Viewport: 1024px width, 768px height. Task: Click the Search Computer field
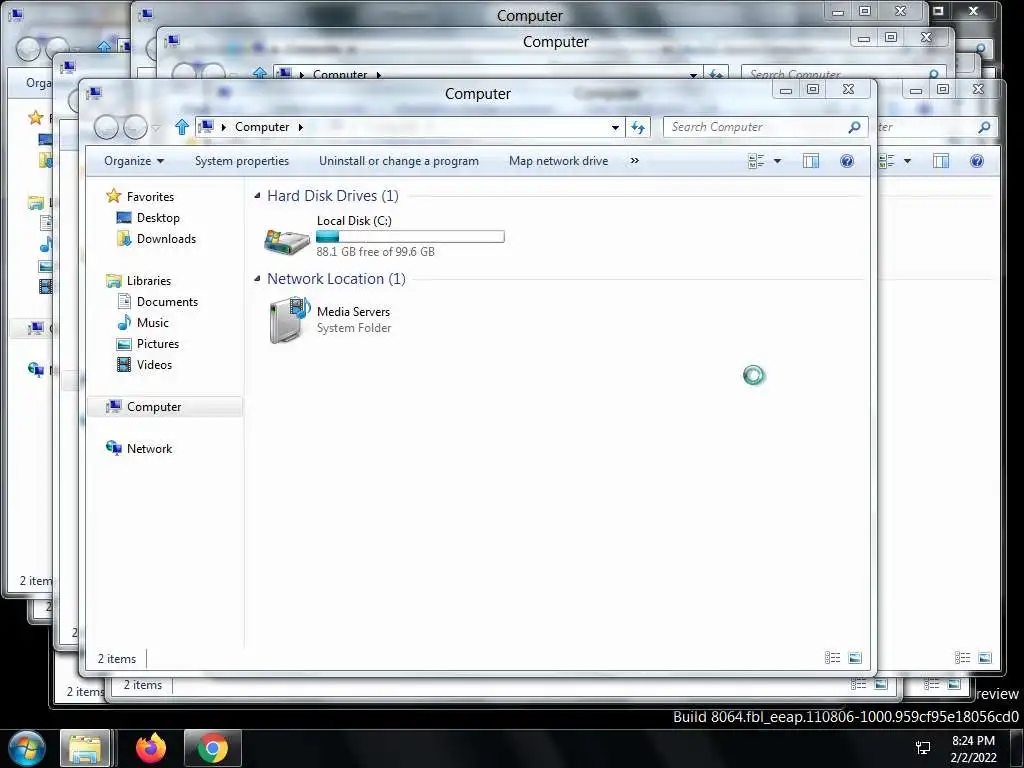[765, 127]
